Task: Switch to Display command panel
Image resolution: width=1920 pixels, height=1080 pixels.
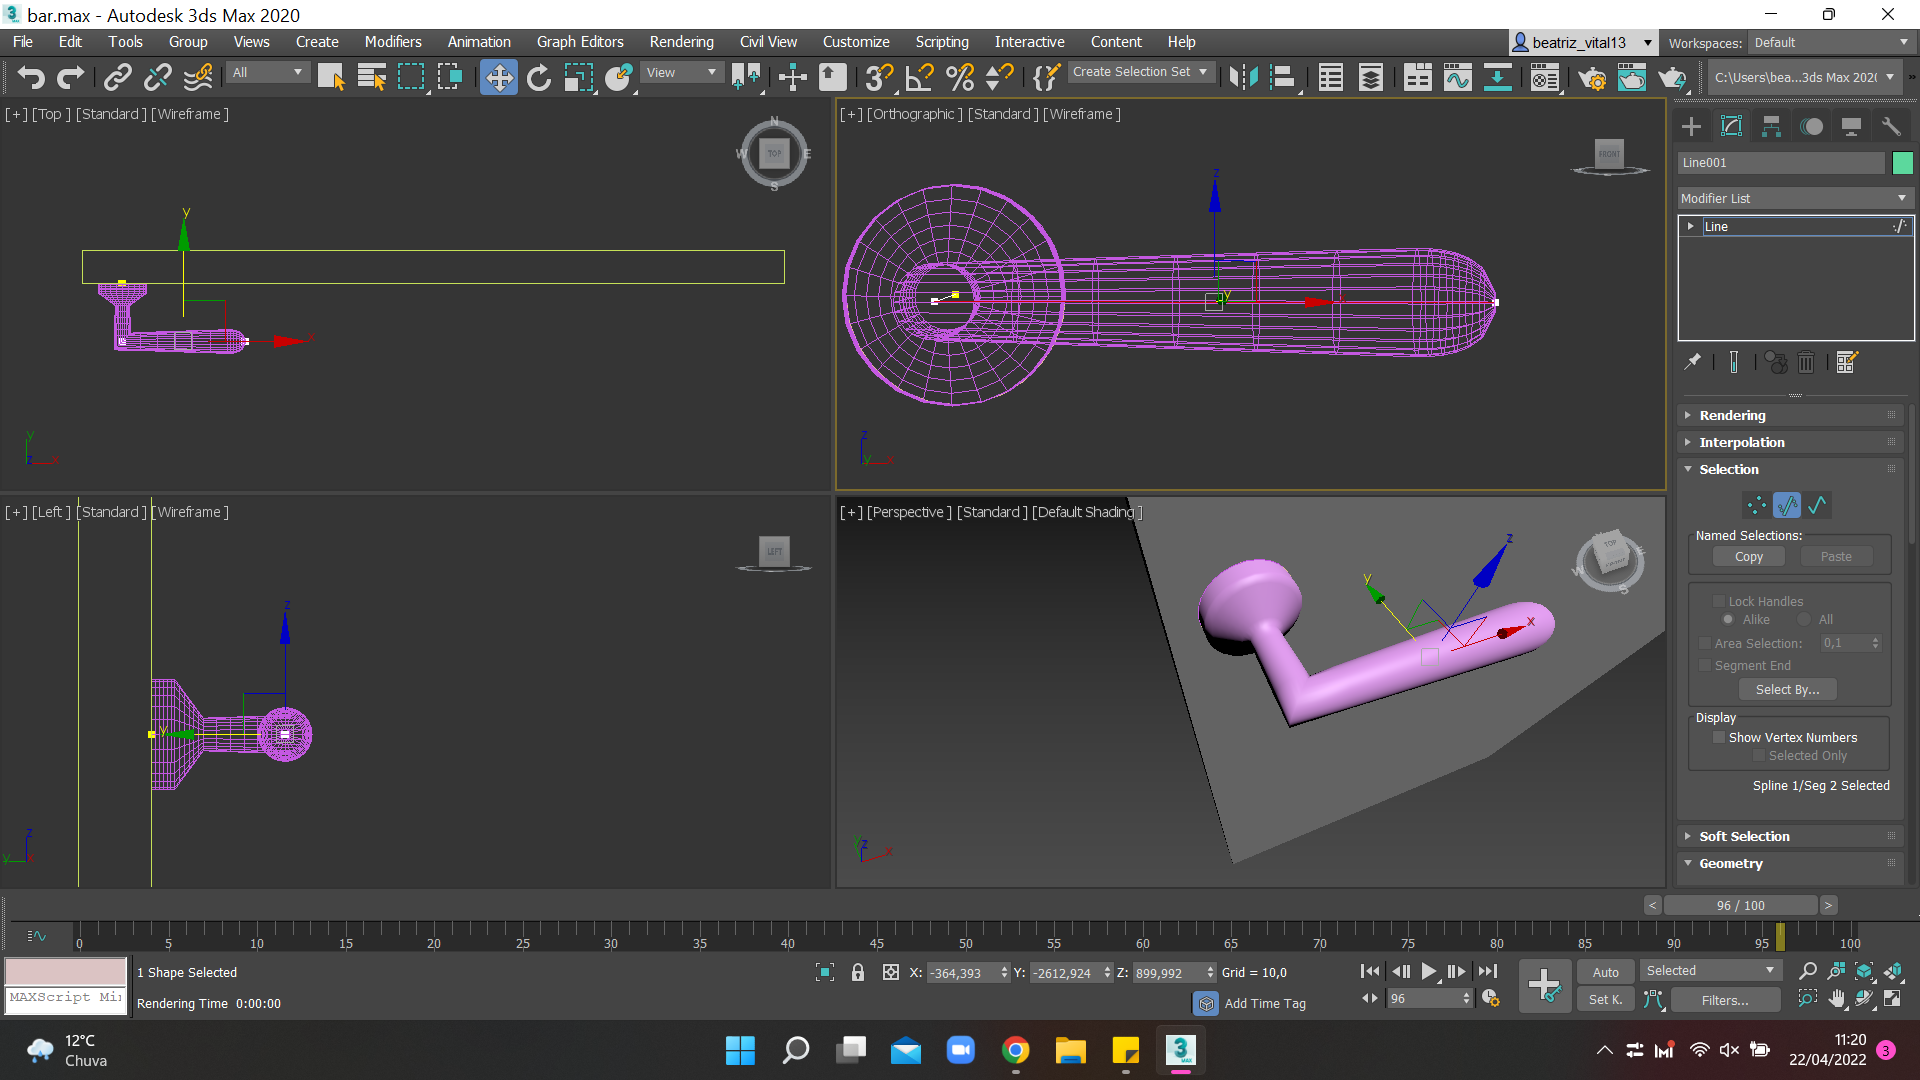Action: 1851,126
